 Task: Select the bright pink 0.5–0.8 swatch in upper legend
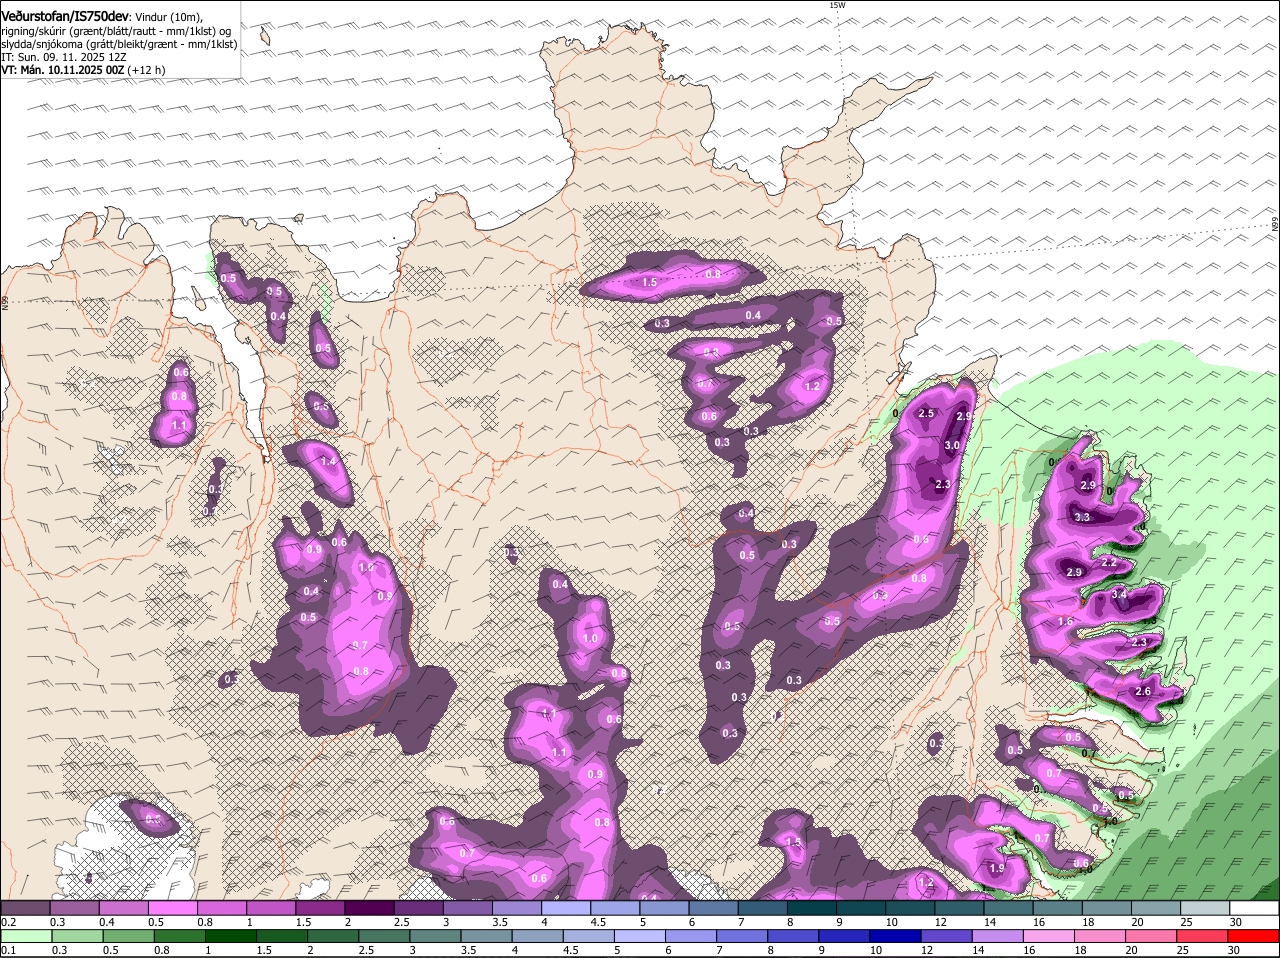pyautogui.click(x=173, y=908)
